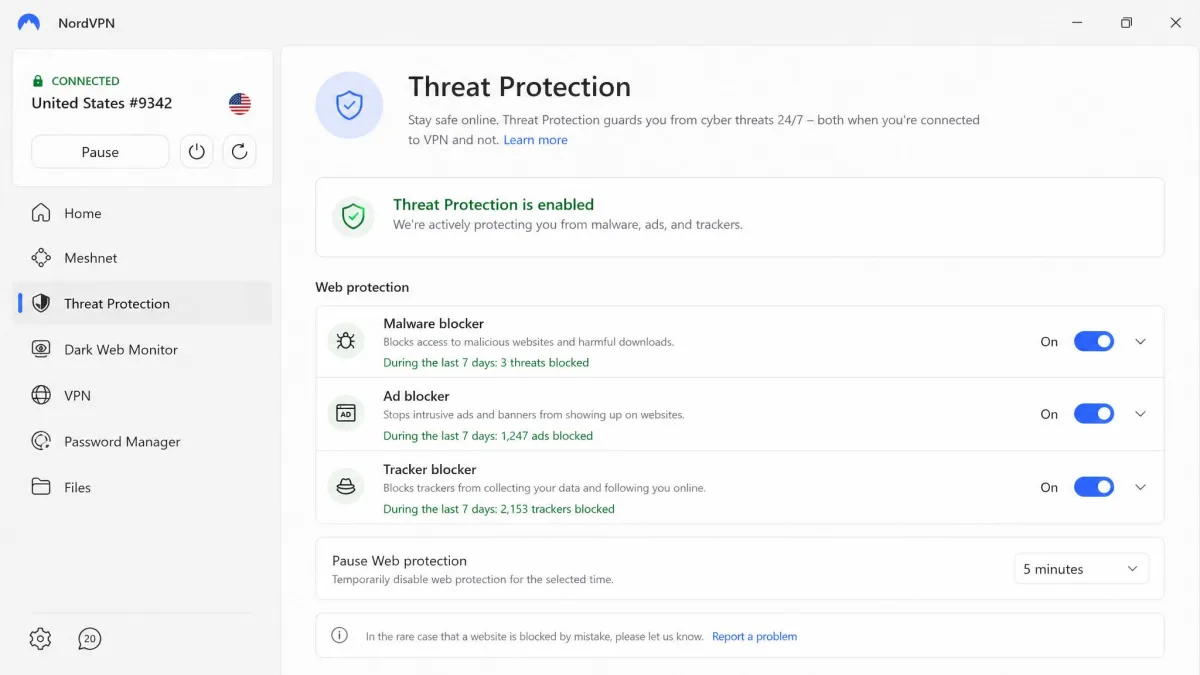The height and width of the screenshot is (675, 1200).
Task: Click the Pause Web protection label
Action: (399, 561)
